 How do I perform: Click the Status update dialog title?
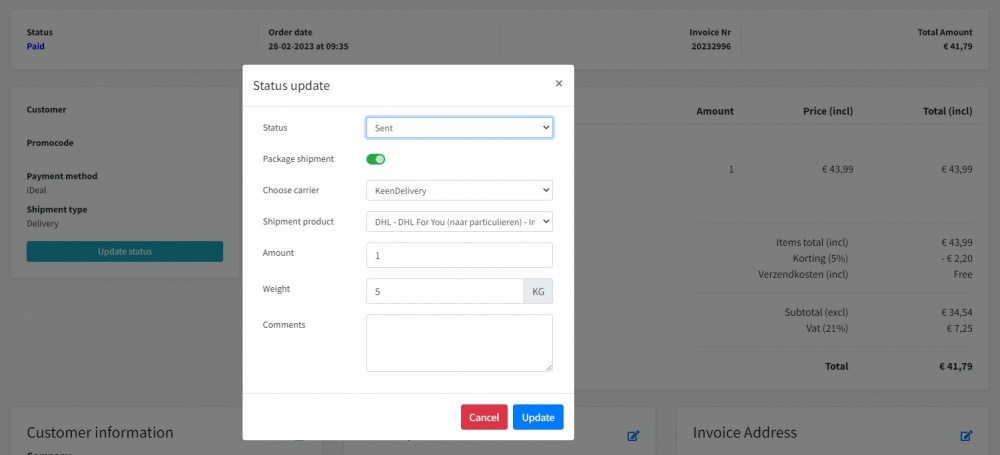tap(291, 86)
